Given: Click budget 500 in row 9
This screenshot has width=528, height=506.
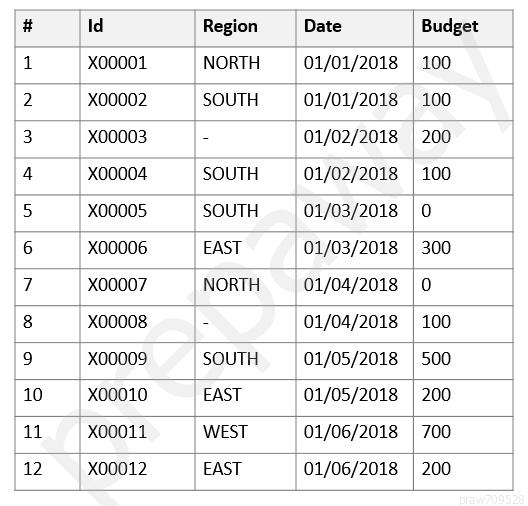Looking at the screenshot, I should click(x=464, y=361).
